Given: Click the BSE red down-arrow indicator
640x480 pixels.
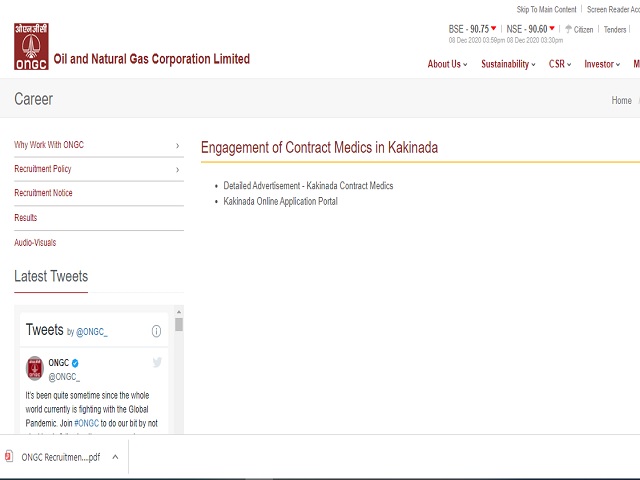Looking at the screenshot, I should click(493, 29).
